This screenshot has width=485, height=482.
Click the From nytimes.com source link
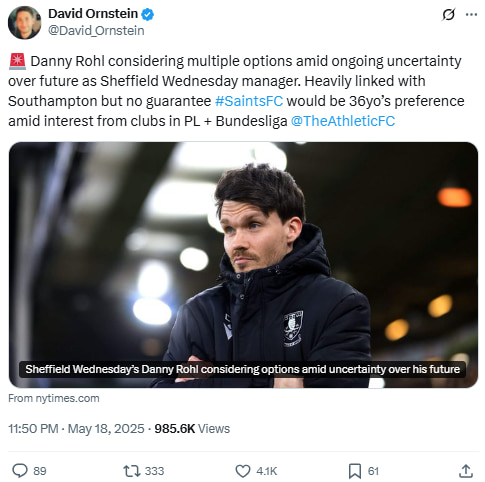[54, 398]
